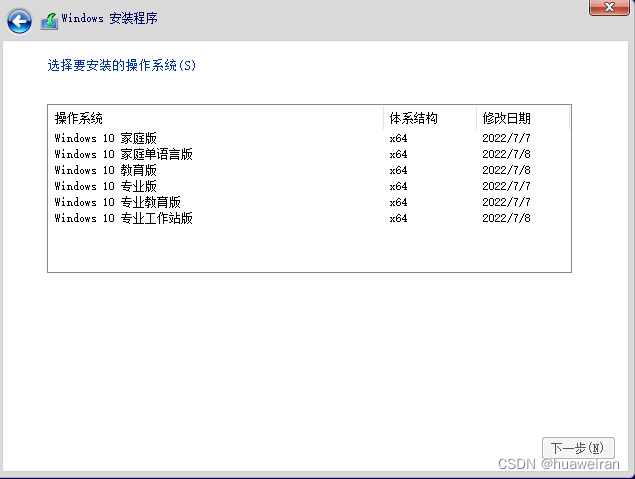Click x64 in the 教育版 row

(x=398, y=170)
